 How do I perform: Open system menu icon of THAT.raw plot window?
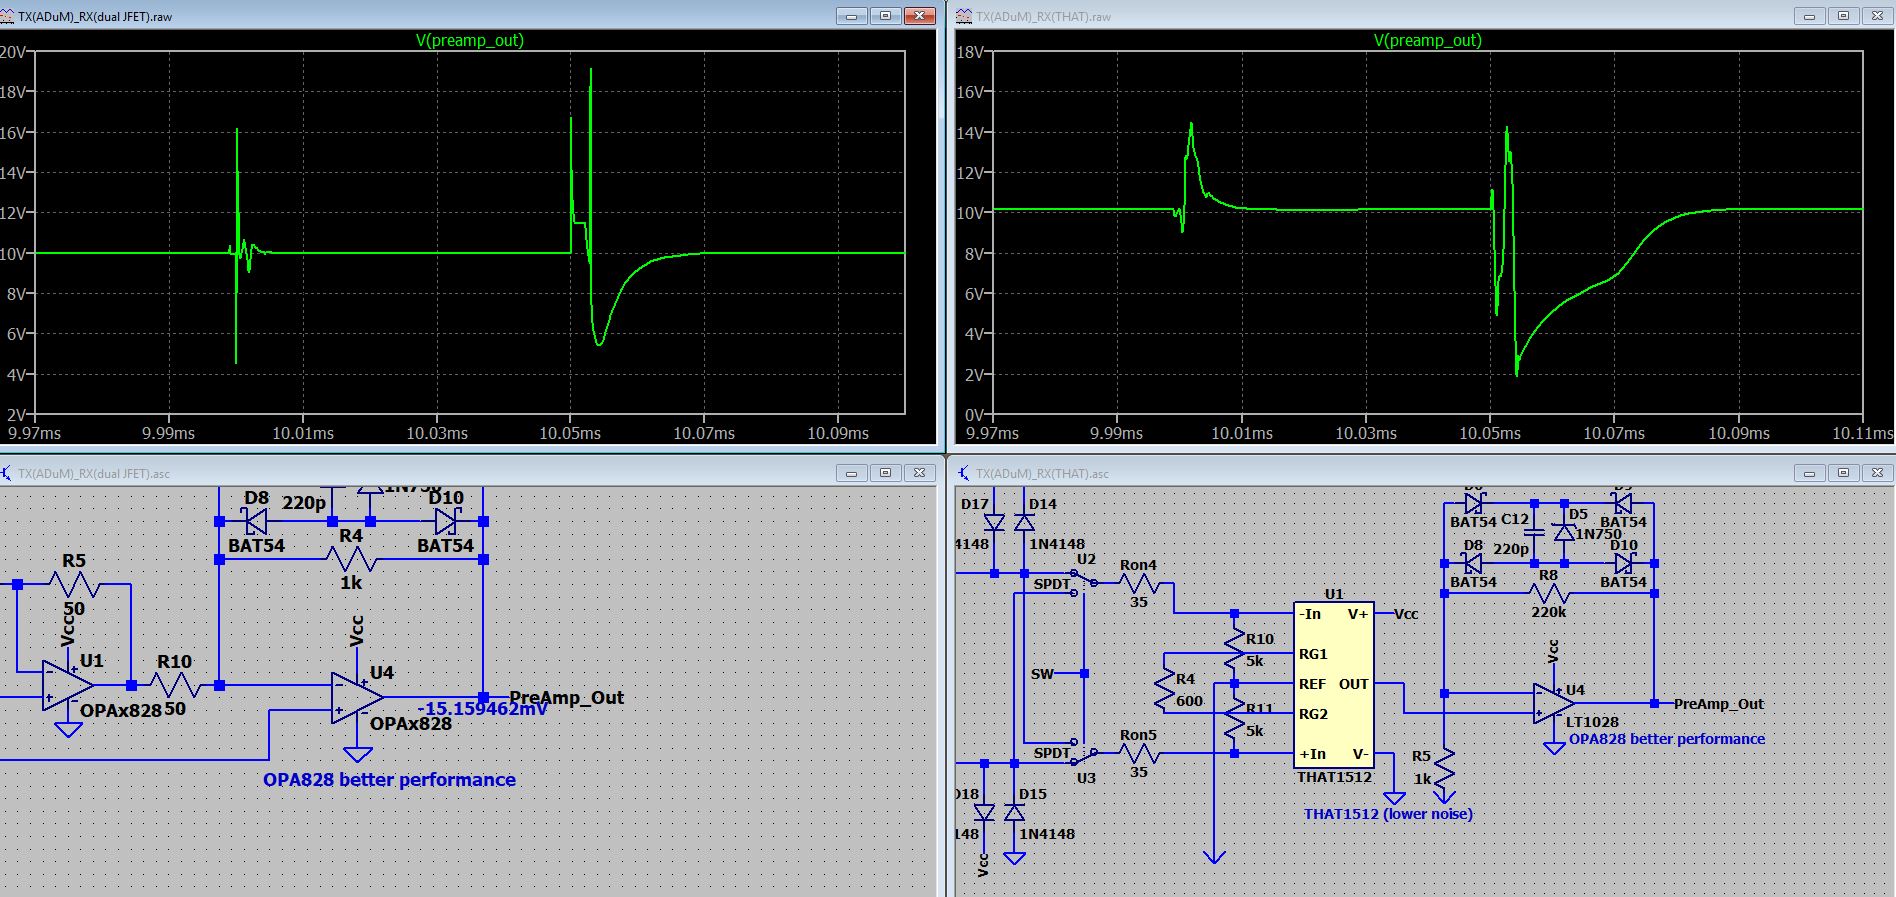[x=964, y=16]
